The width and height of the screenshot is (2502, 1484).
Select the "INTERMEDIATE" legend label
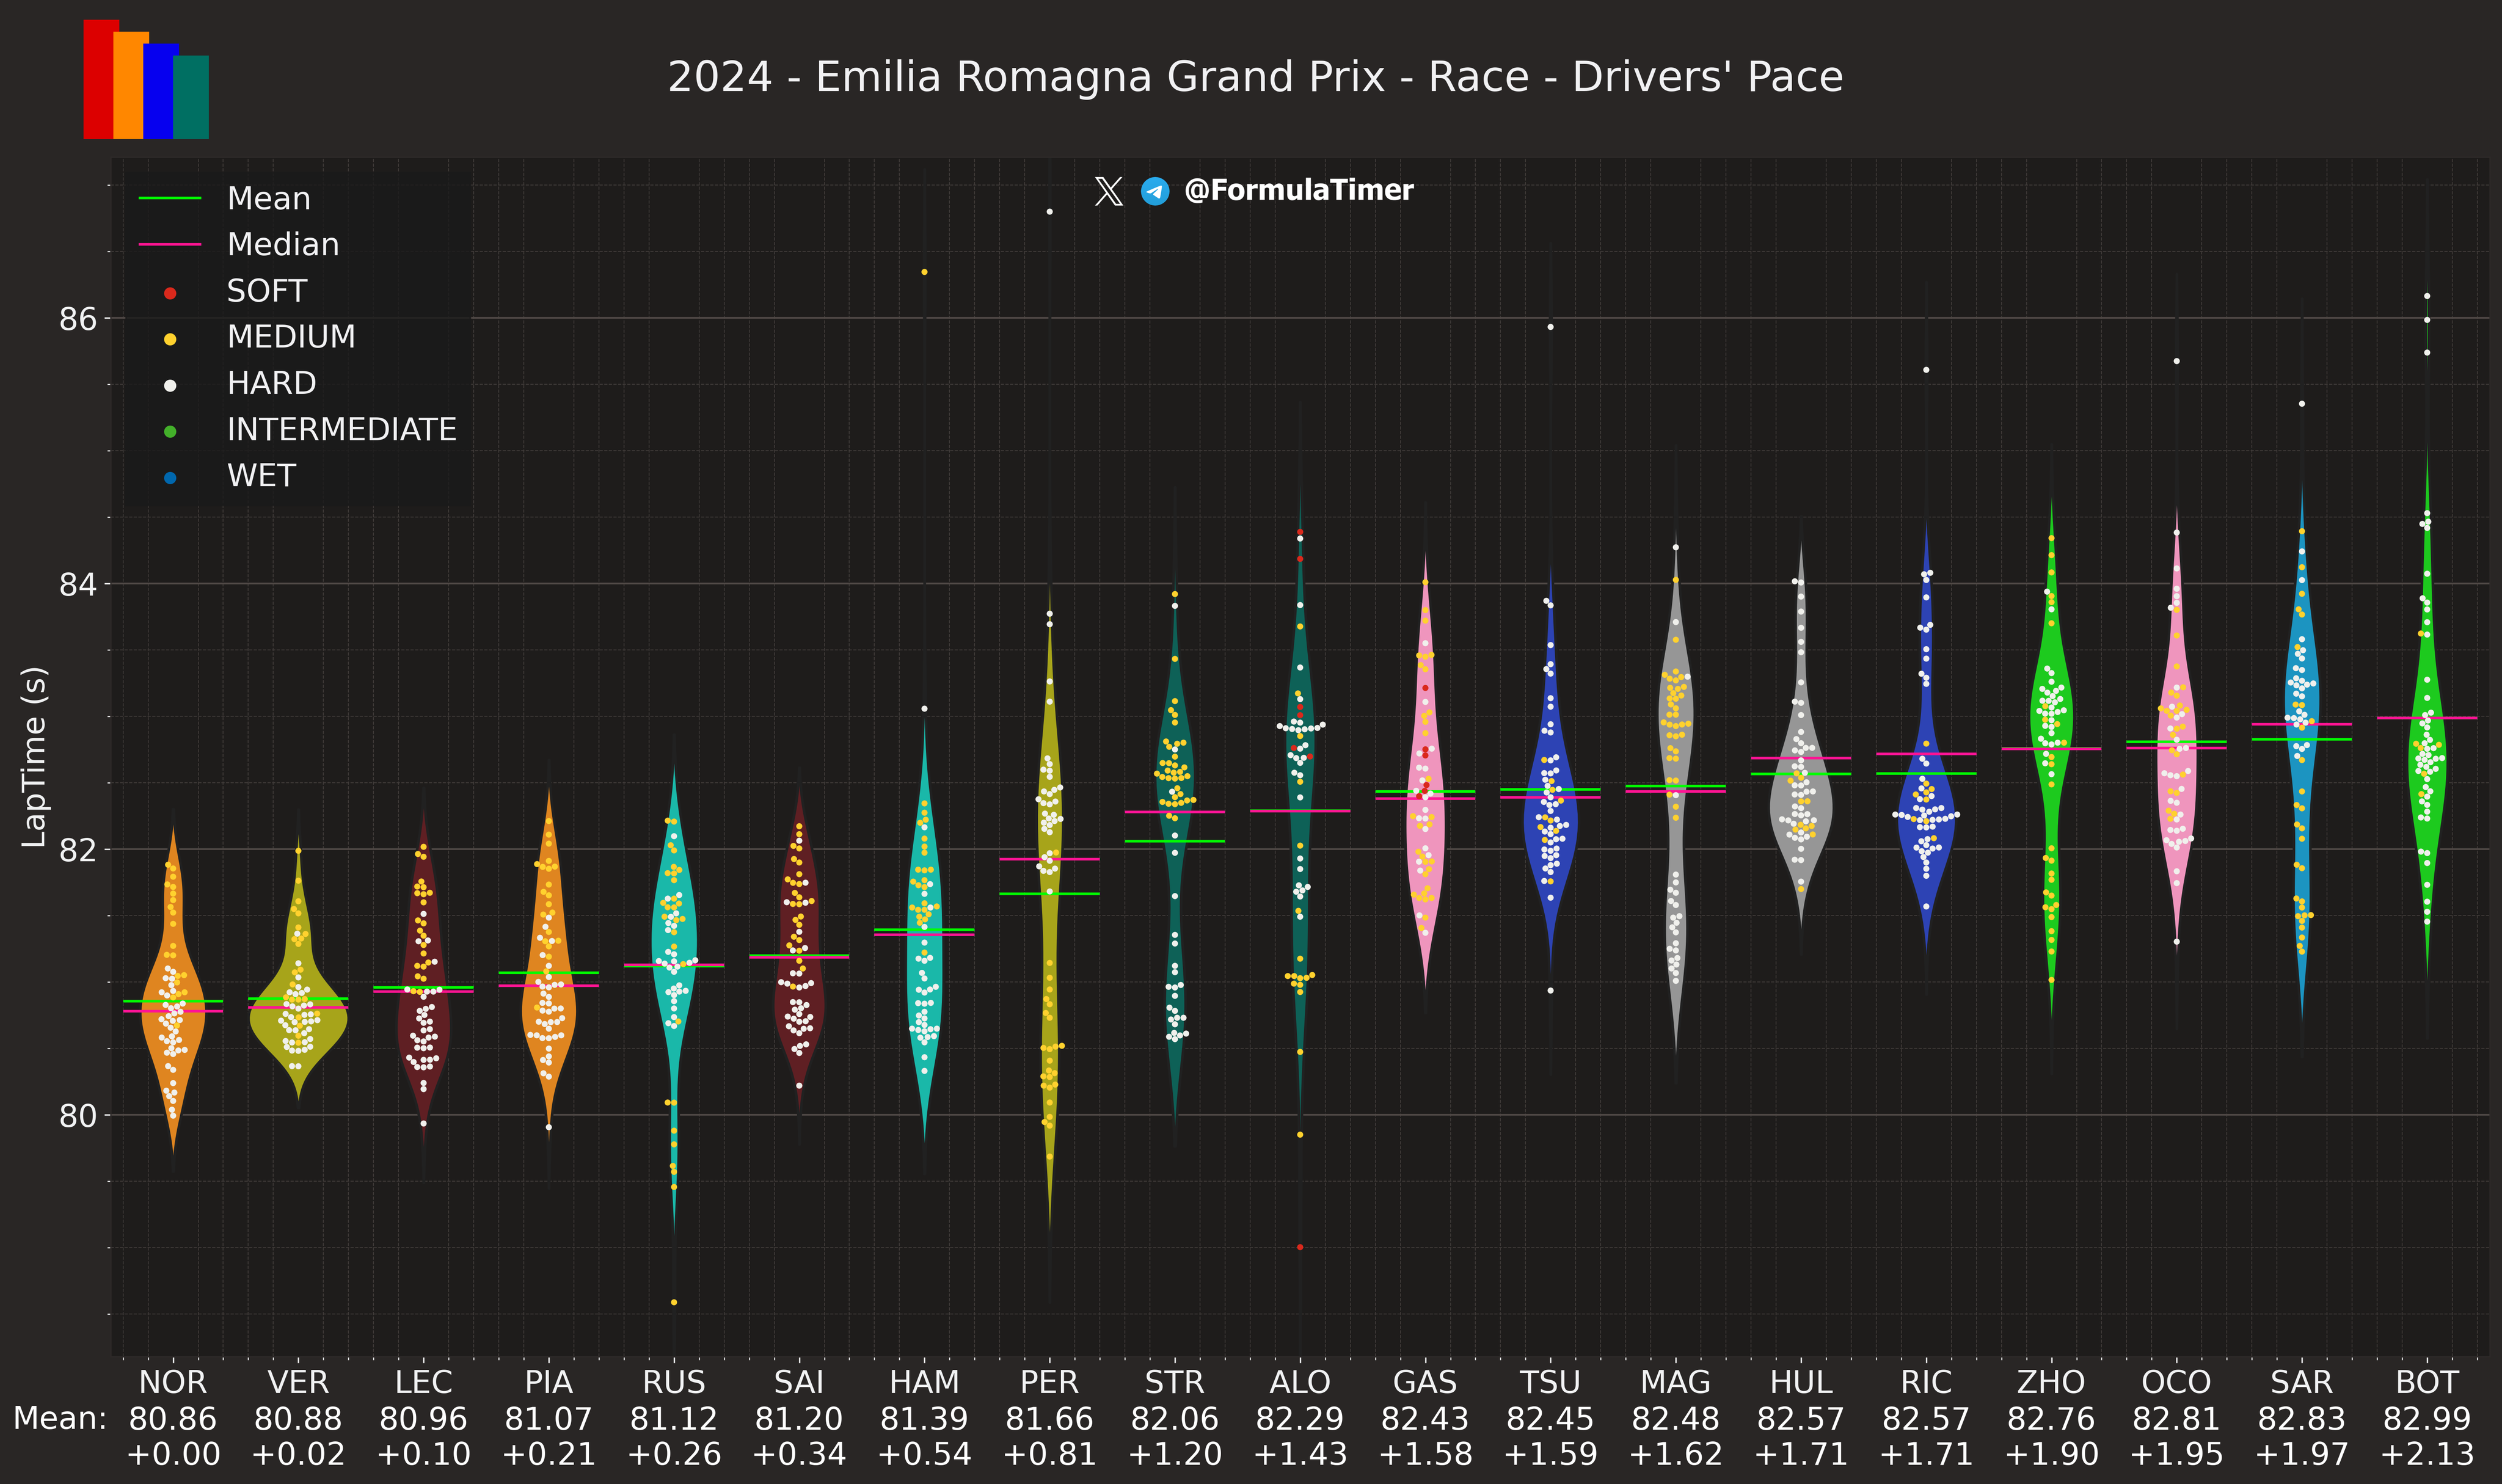point(342,429)
